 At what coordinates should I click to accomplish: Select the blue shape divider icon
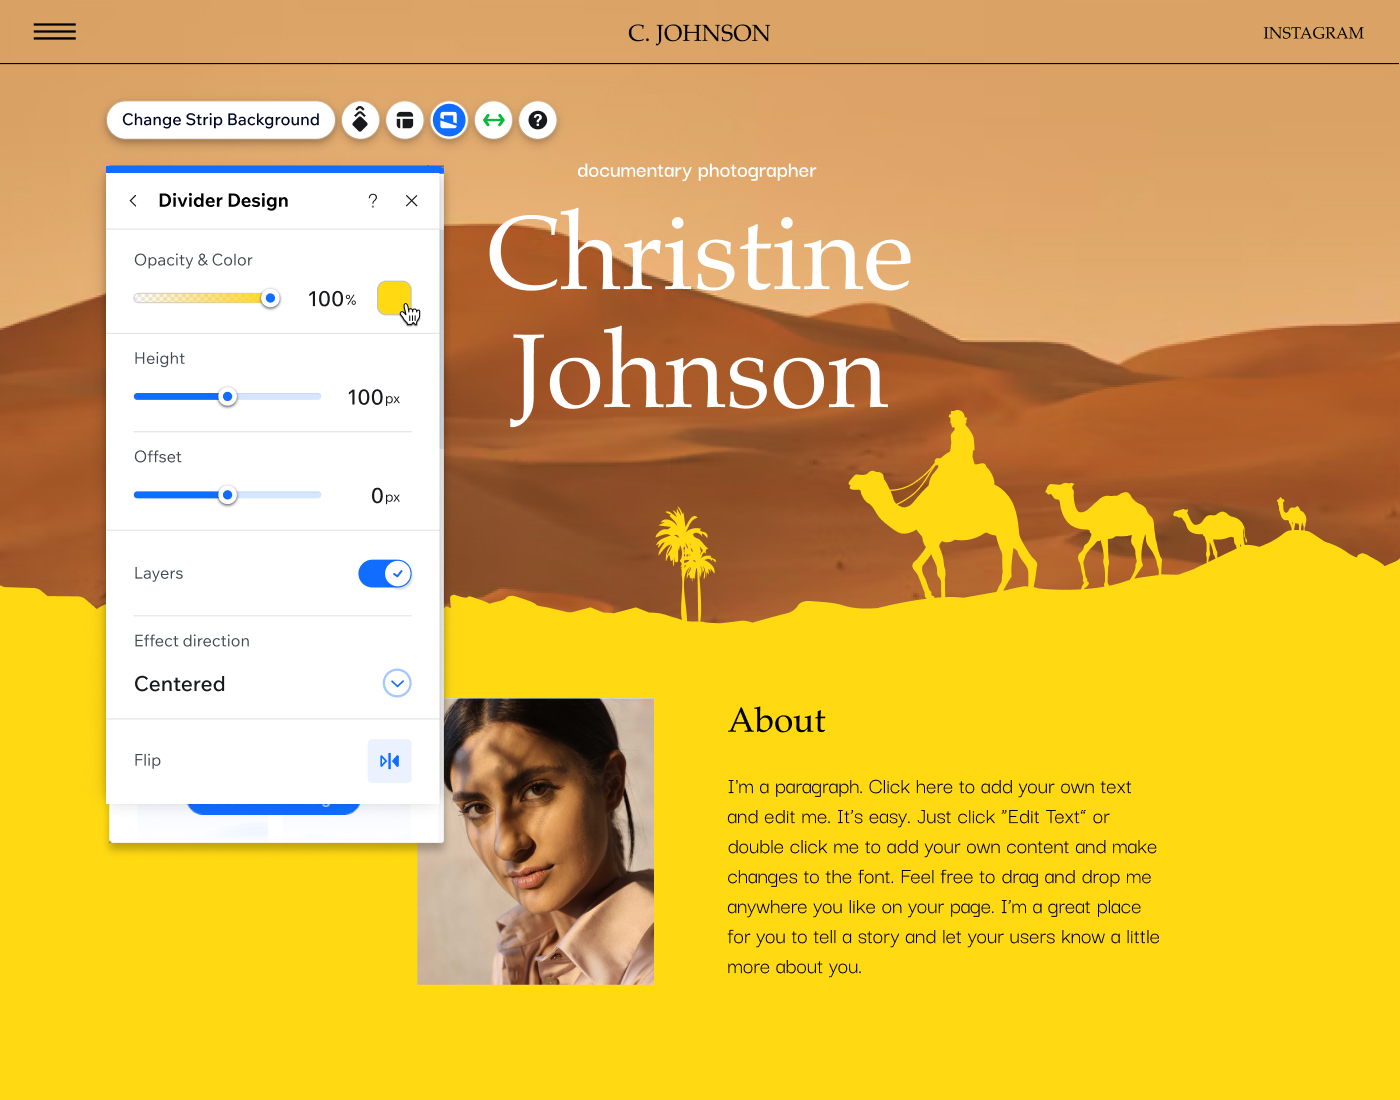click(x=449, y=120)
